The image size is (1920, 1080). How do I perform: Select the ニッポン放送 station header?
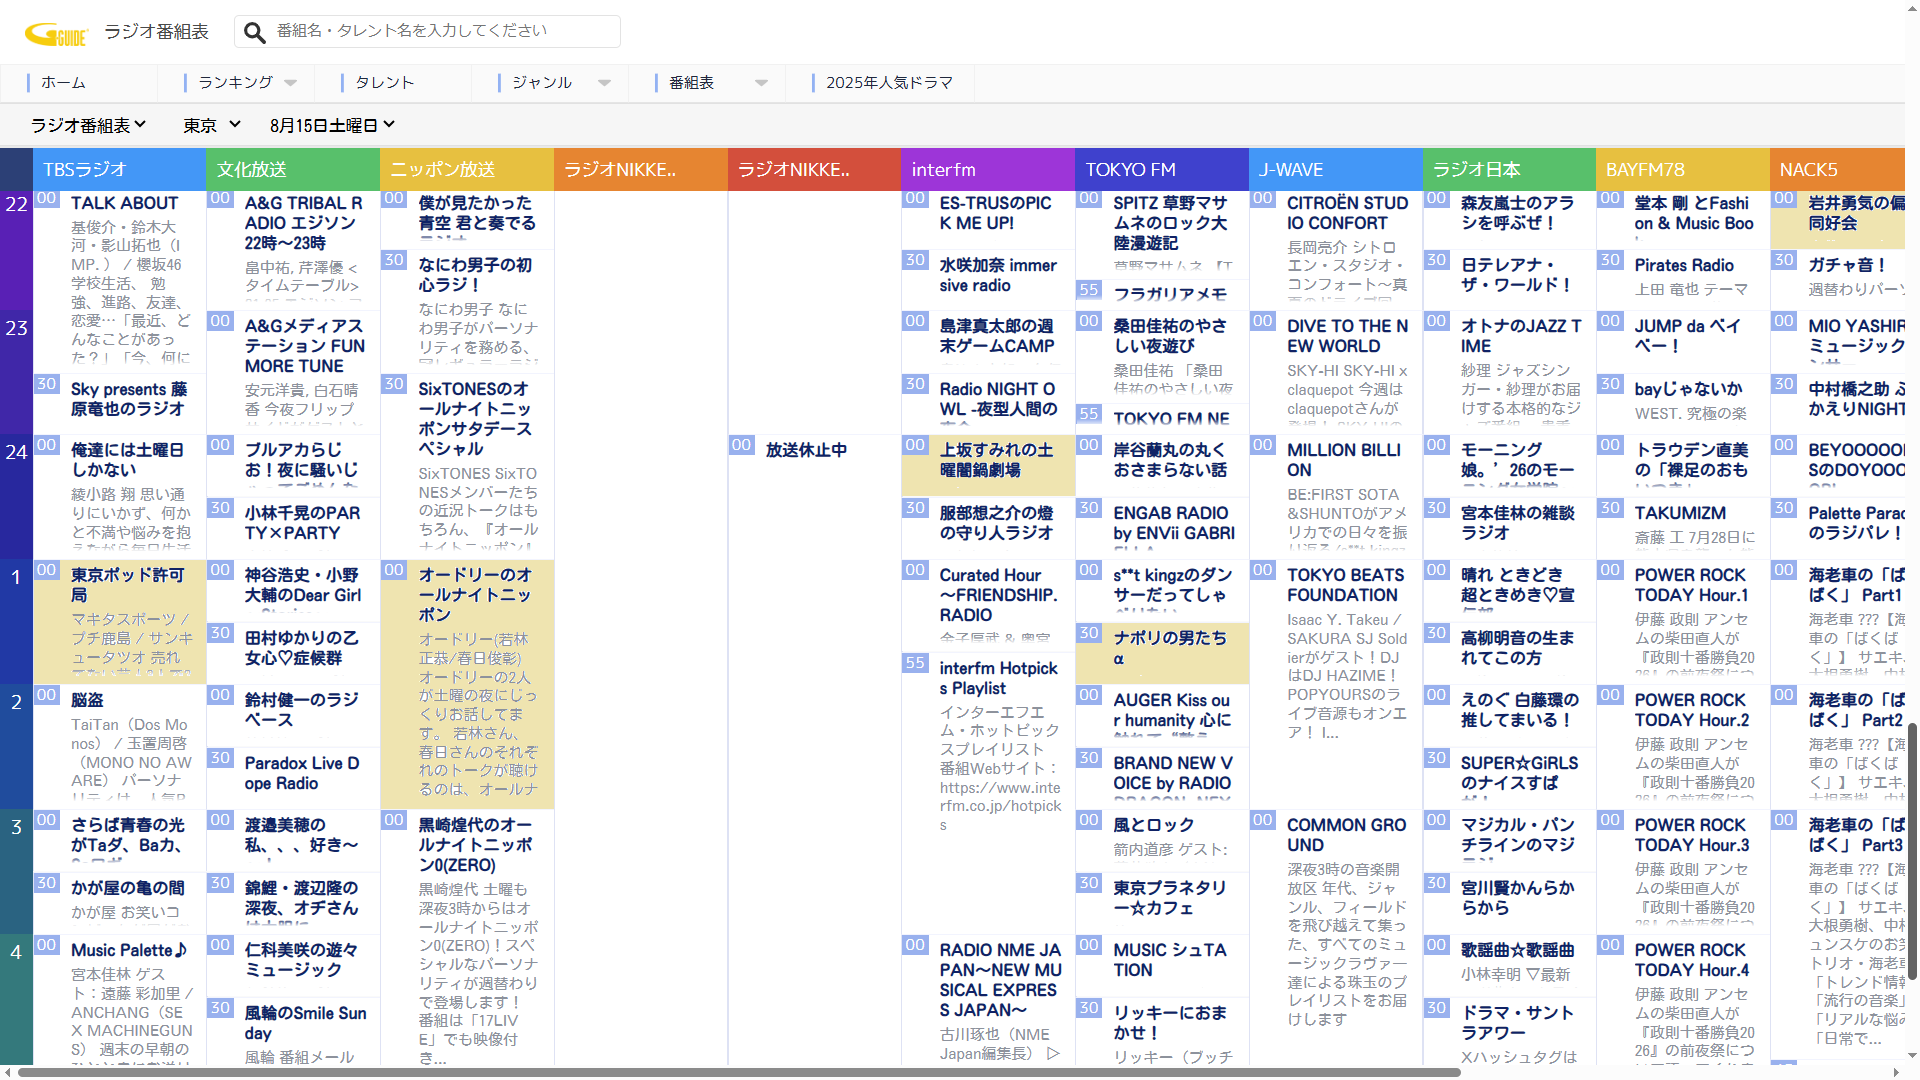[467, 169]
